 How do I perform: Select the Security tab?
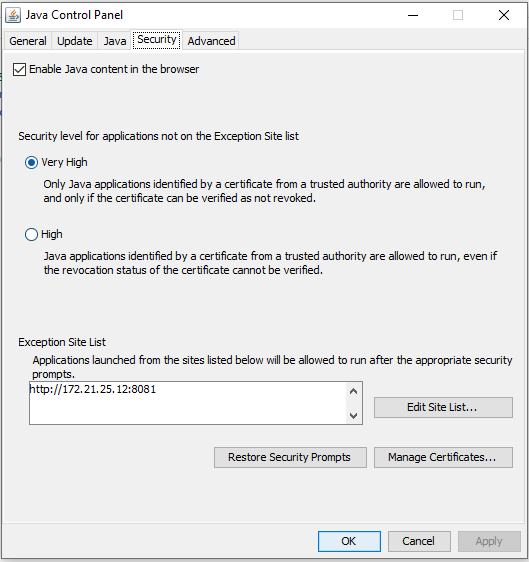tap(157, 39)
